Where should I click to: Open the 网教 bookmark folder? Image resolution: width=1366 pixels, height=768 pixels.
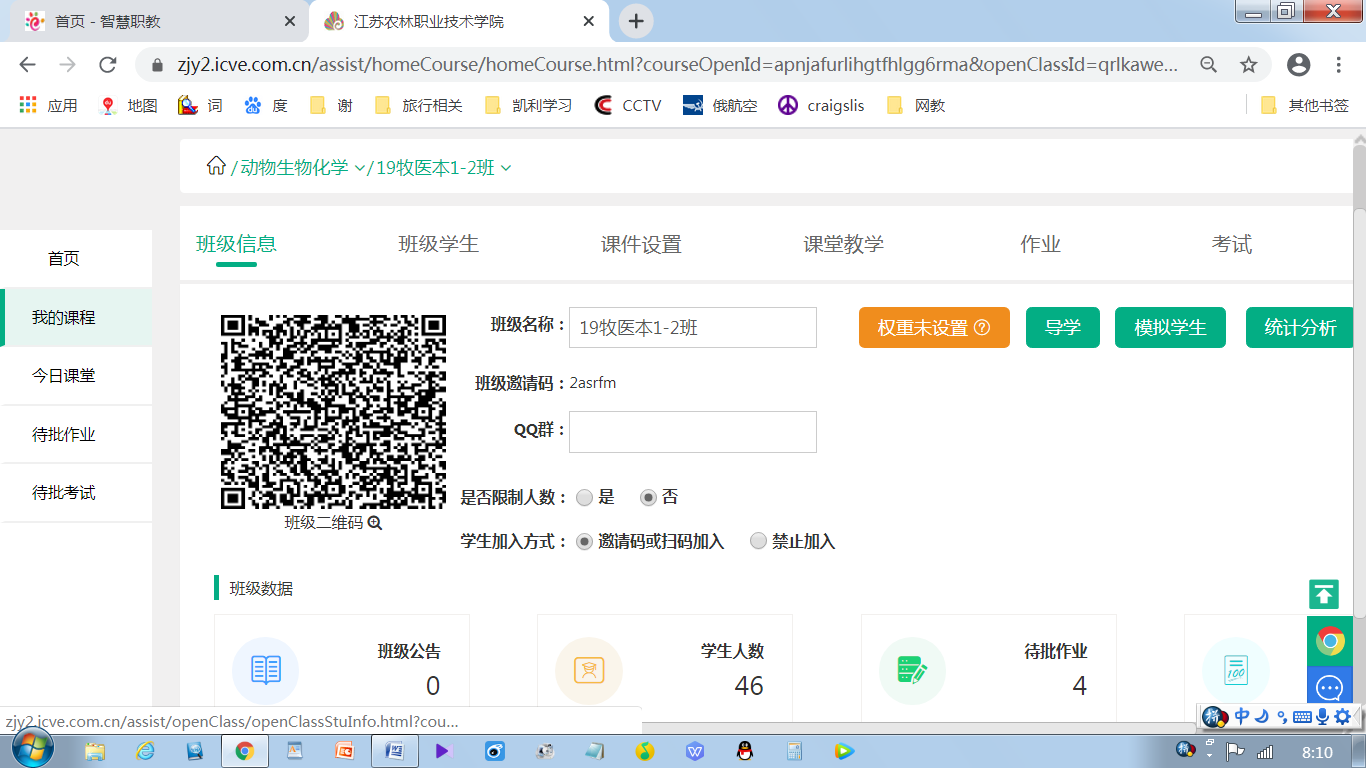click(x=915, y=105)
